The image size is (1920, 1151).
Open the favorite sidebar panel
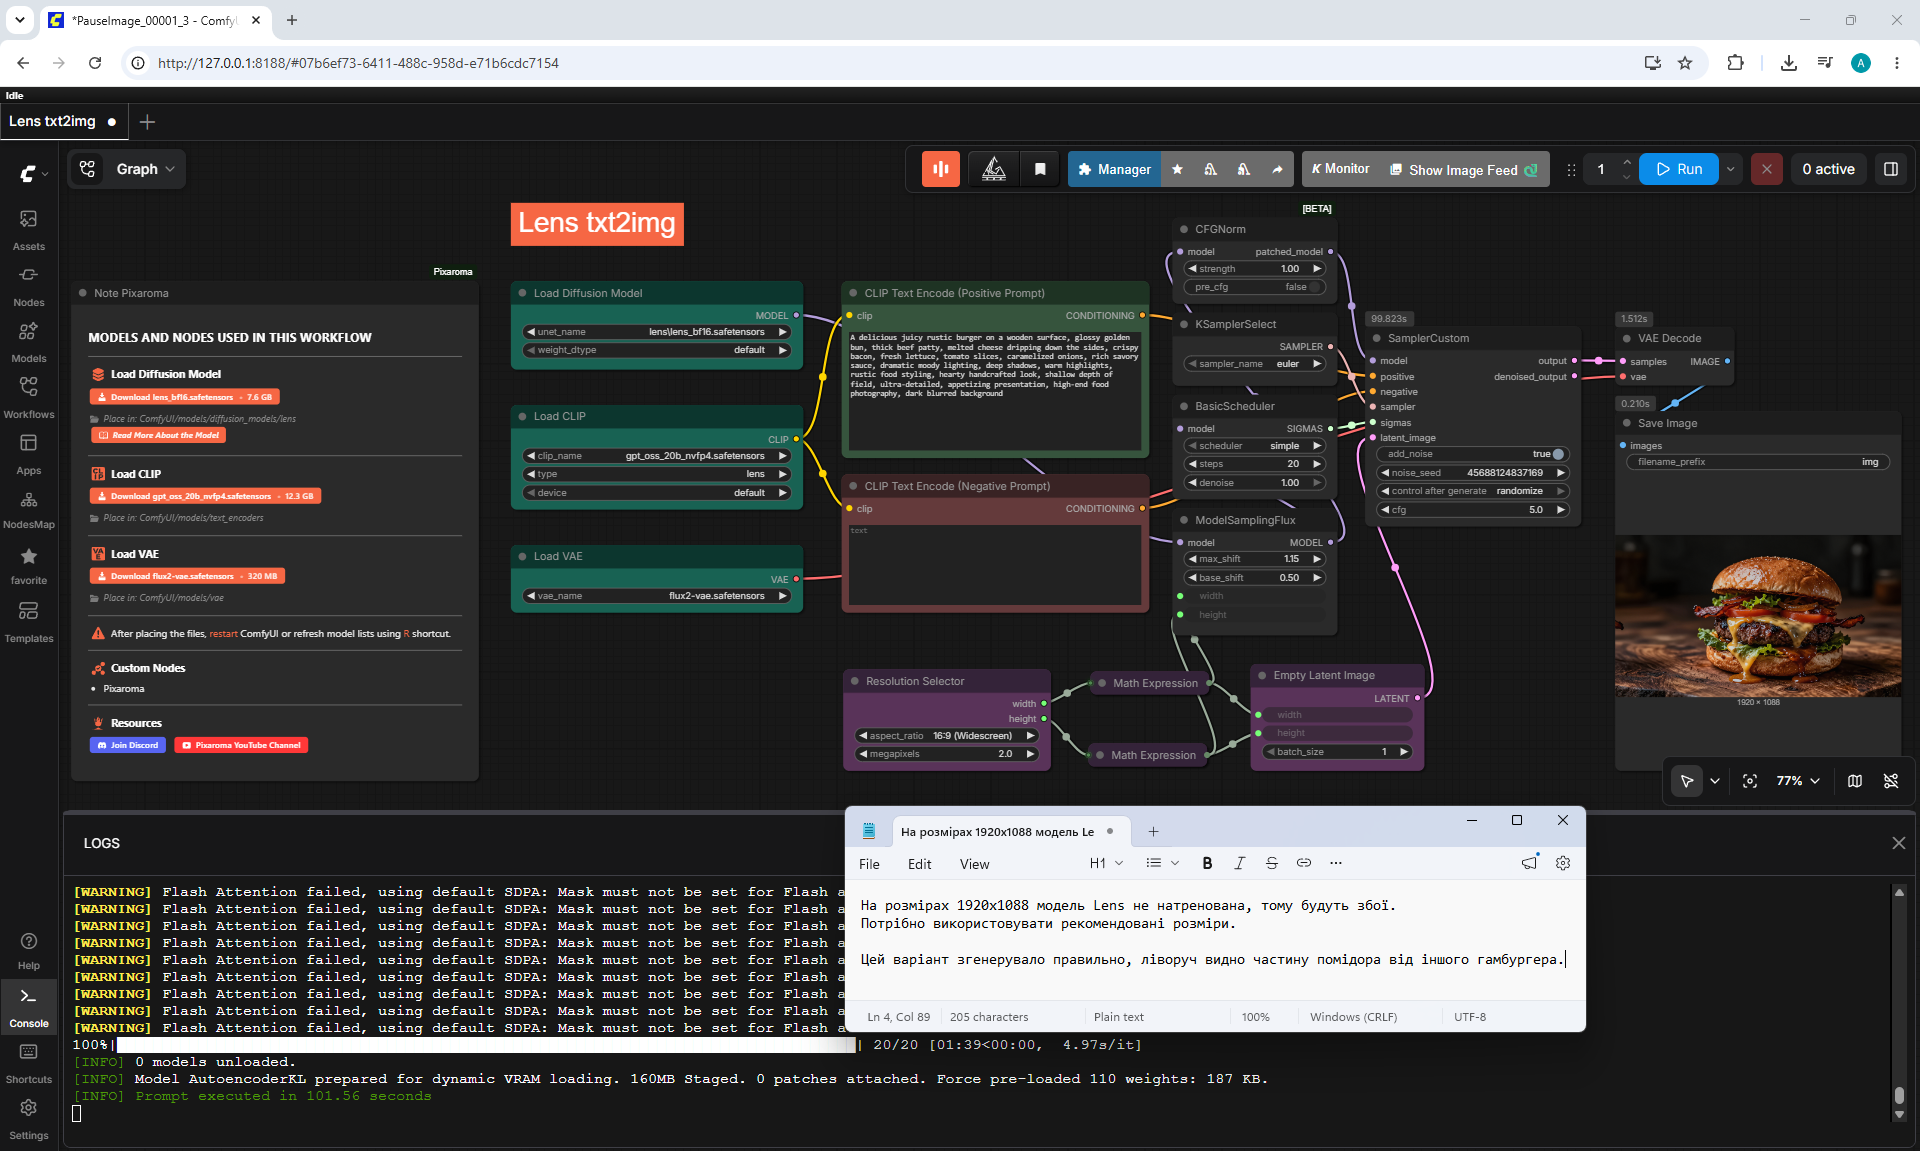[x=28, y=565]
